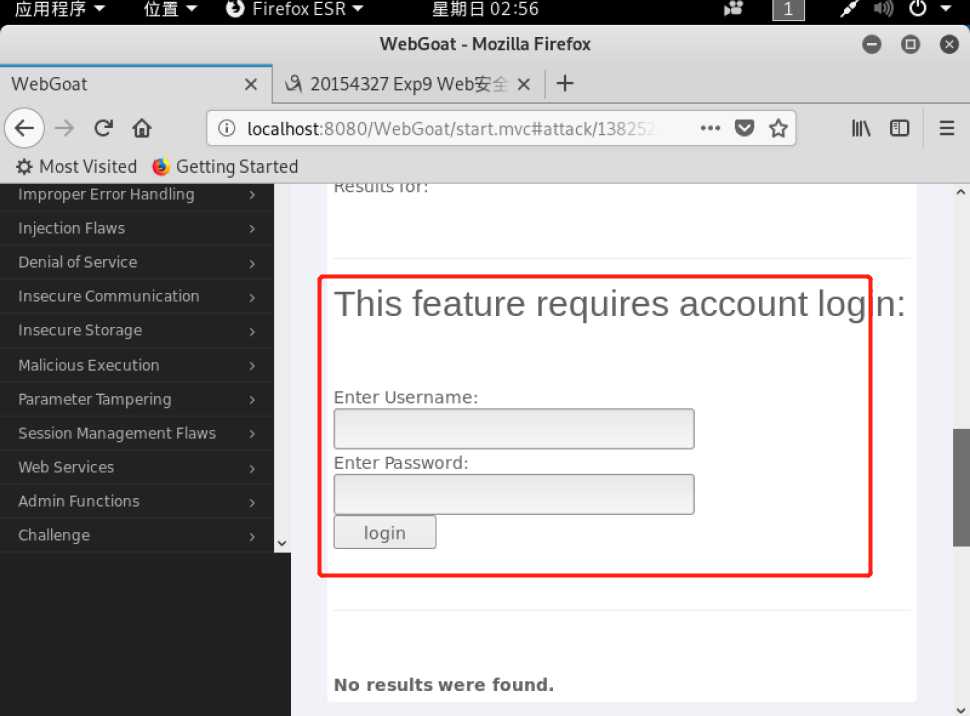Click 'This feature requires account login:' heading
The height and width of the screenshot is (716, 970).
pos(619,304)
